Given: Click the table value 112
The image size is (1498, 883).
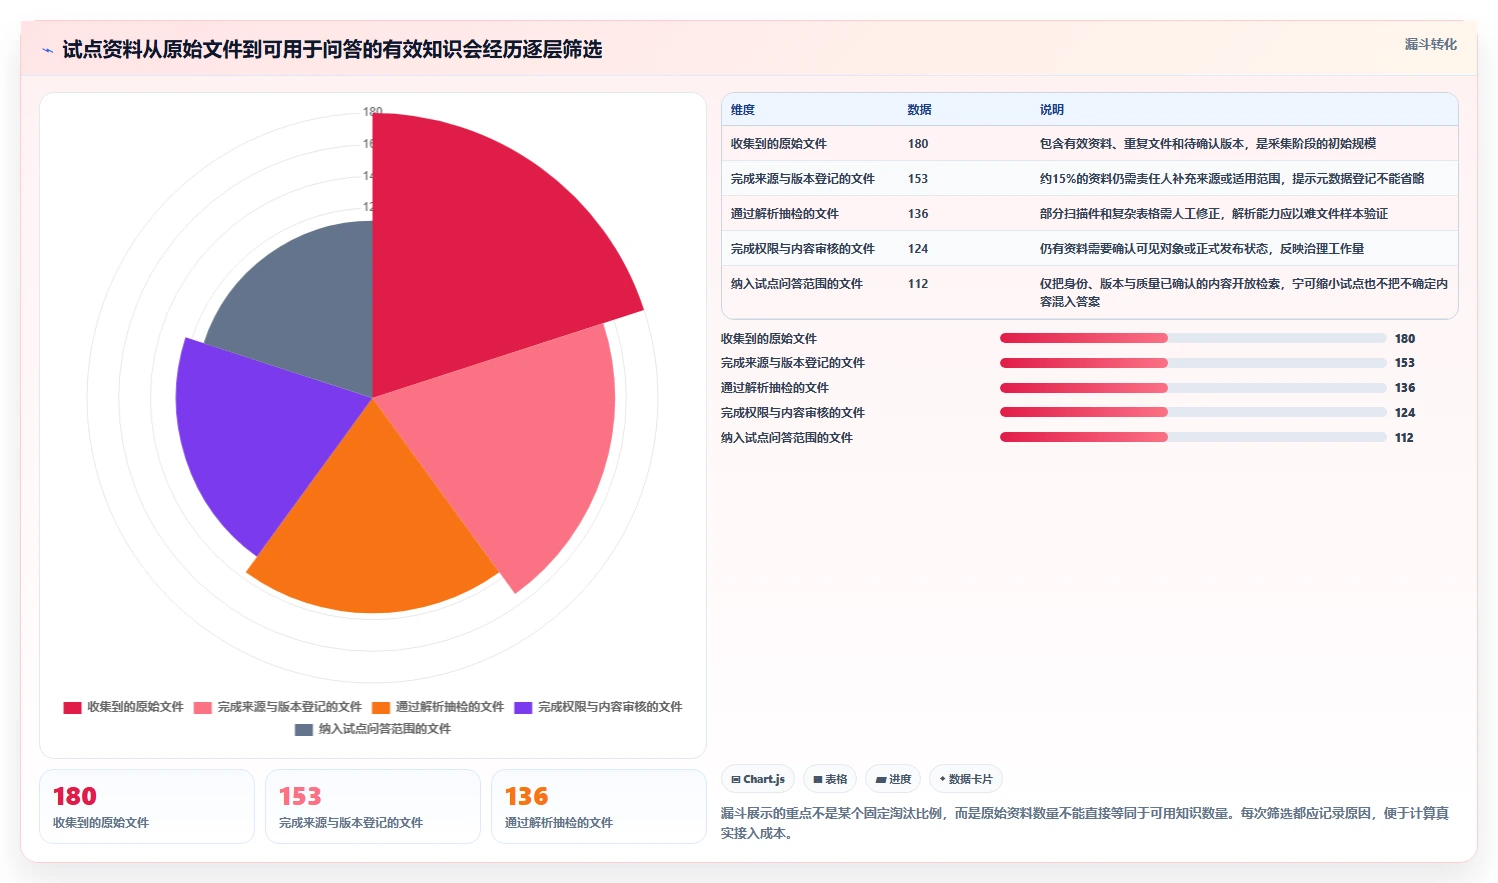Looking at the screenshot, I should (918, 284).
